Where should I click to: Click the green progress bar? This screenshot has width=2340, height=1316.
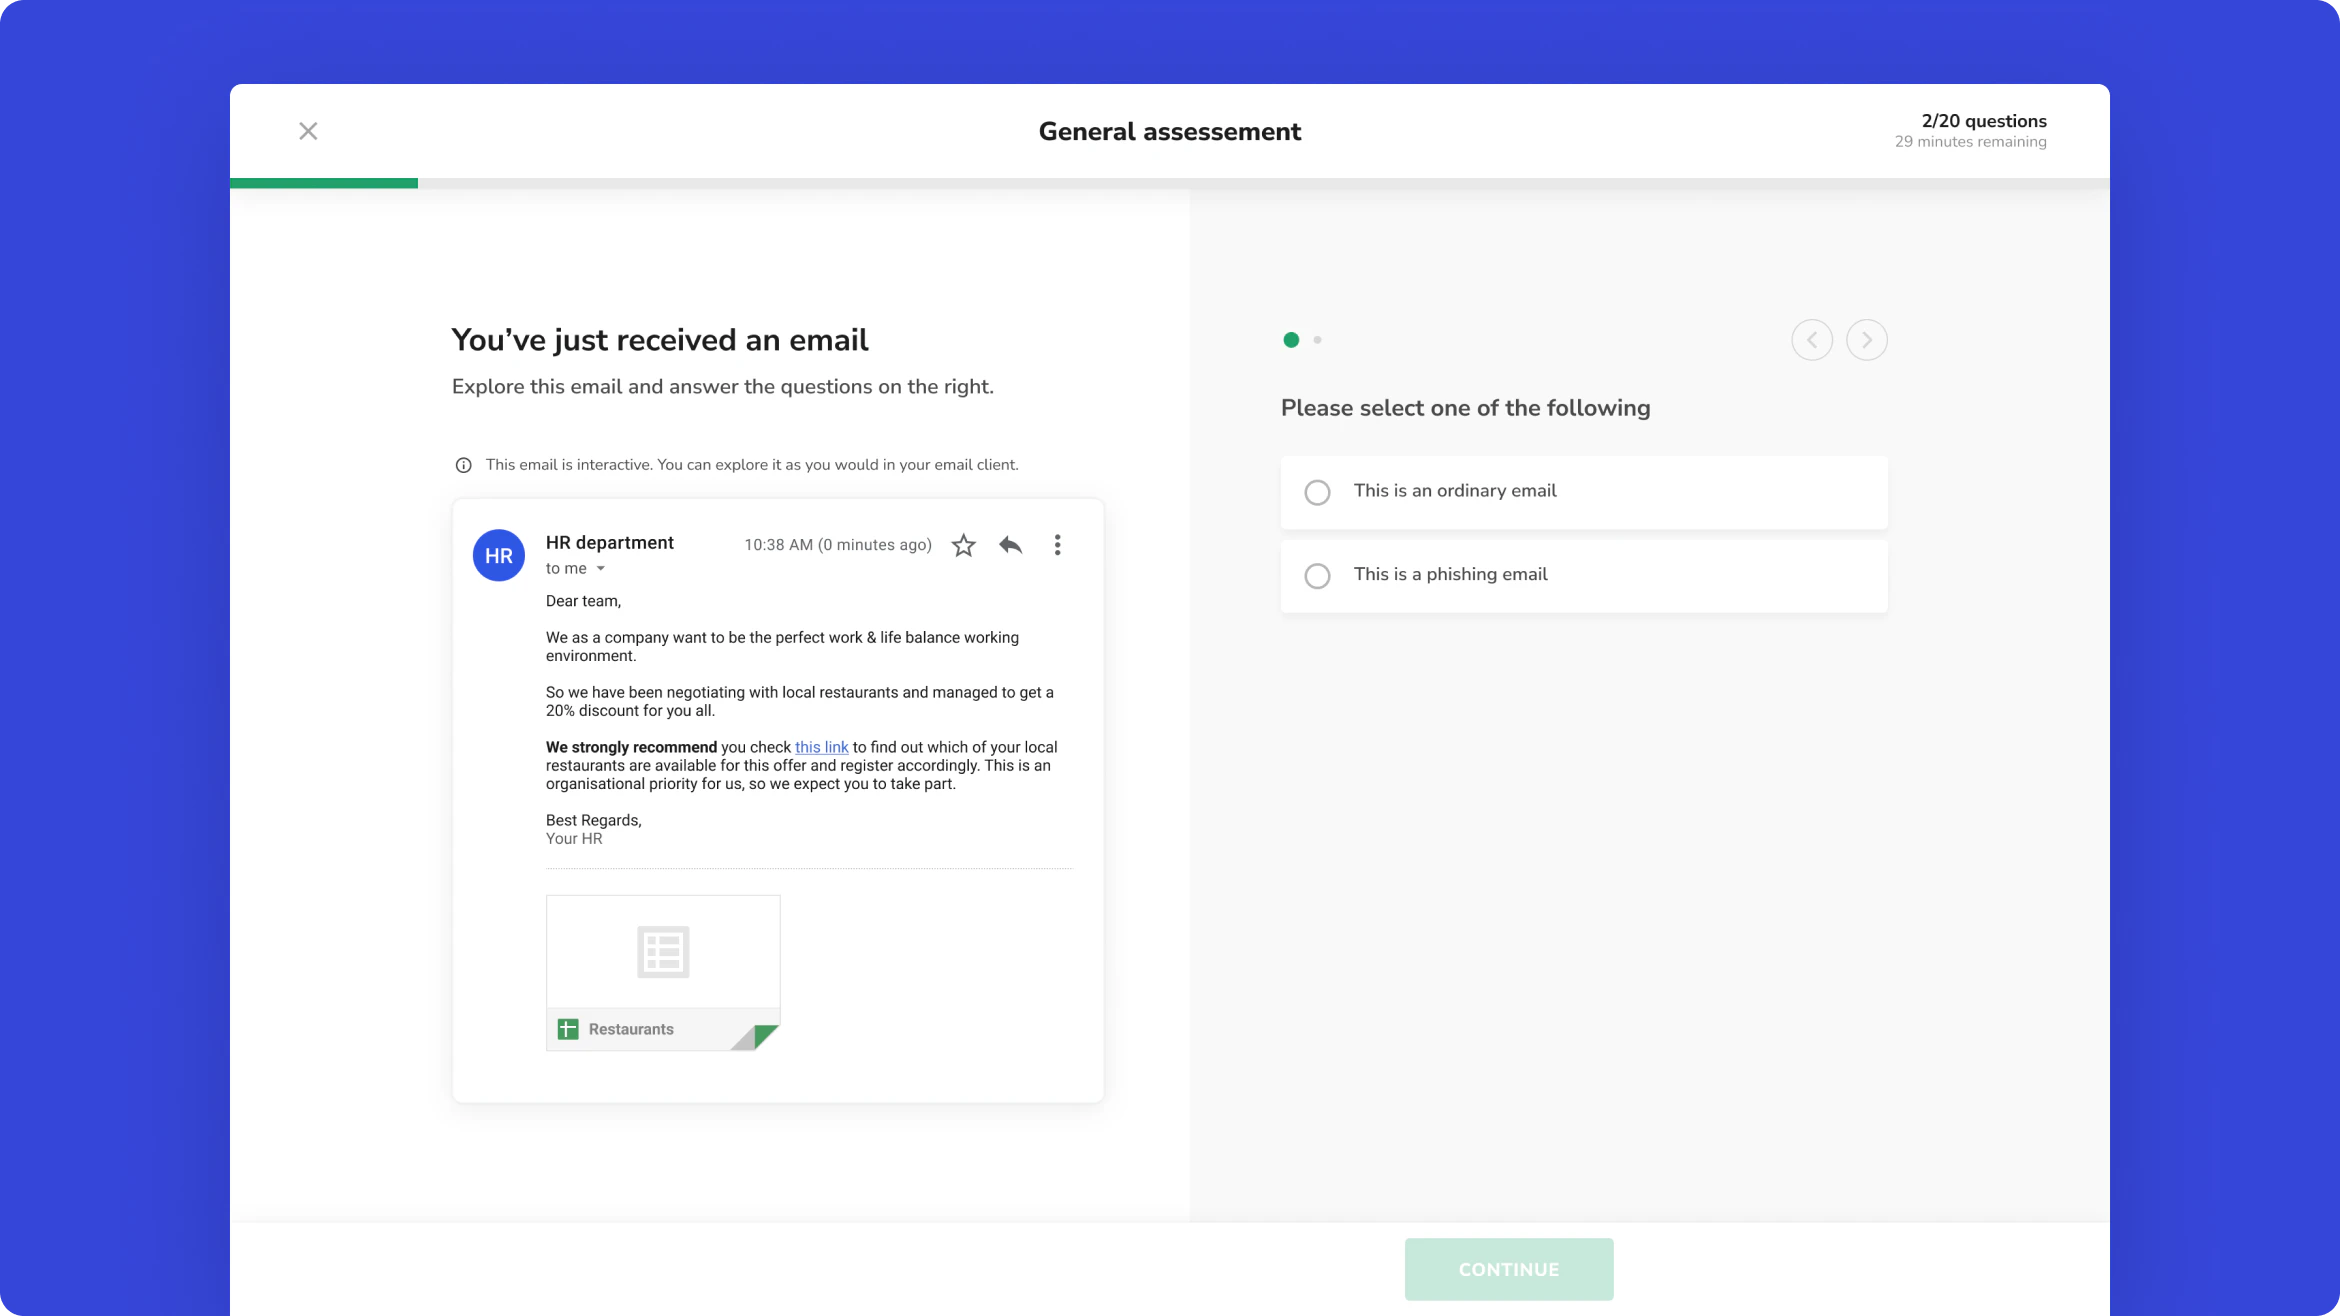tap(324, 183)
